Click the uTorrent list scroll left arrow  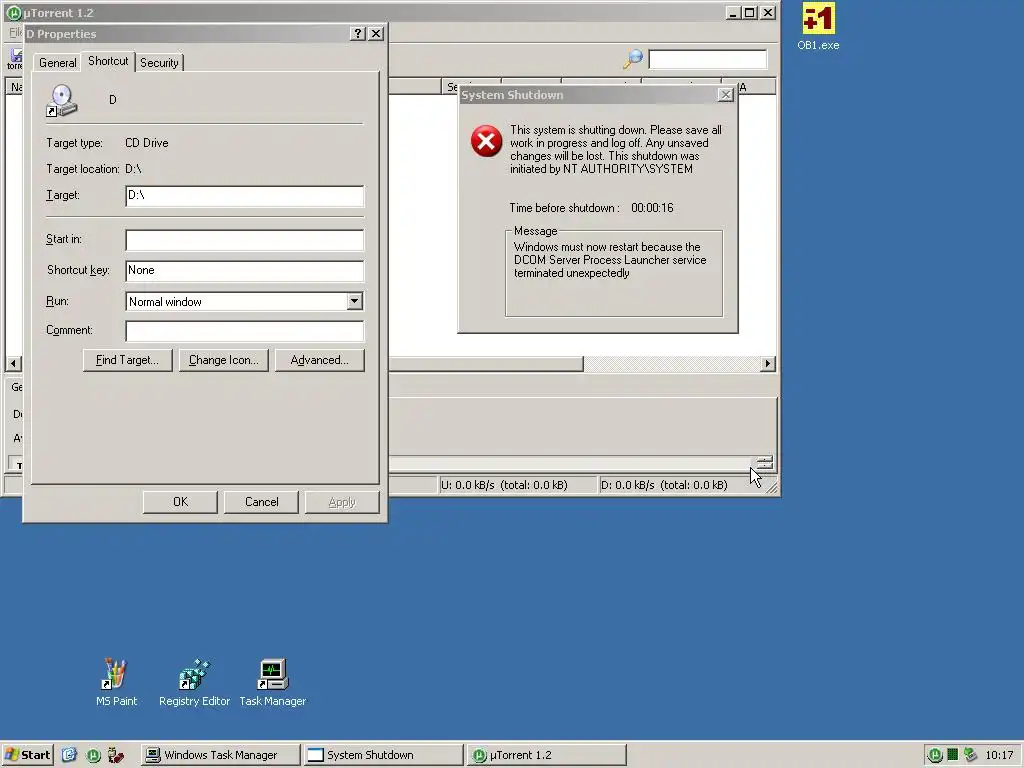click(x=14, y=363)
